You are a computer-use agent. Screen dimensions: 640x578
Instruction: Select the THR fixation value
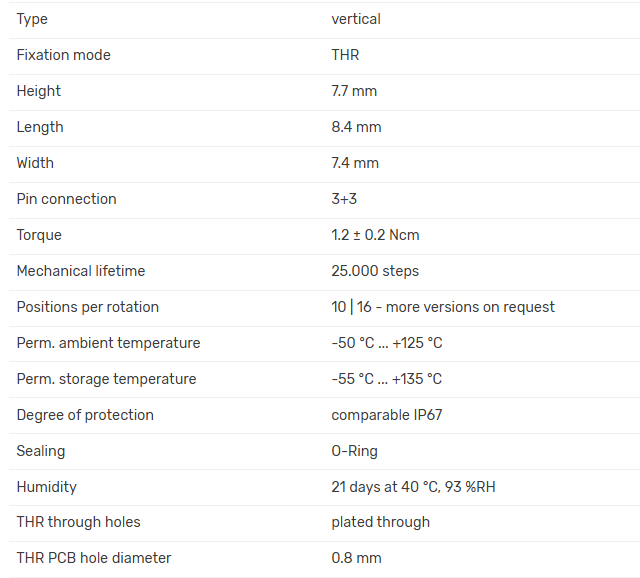[345, 55]
